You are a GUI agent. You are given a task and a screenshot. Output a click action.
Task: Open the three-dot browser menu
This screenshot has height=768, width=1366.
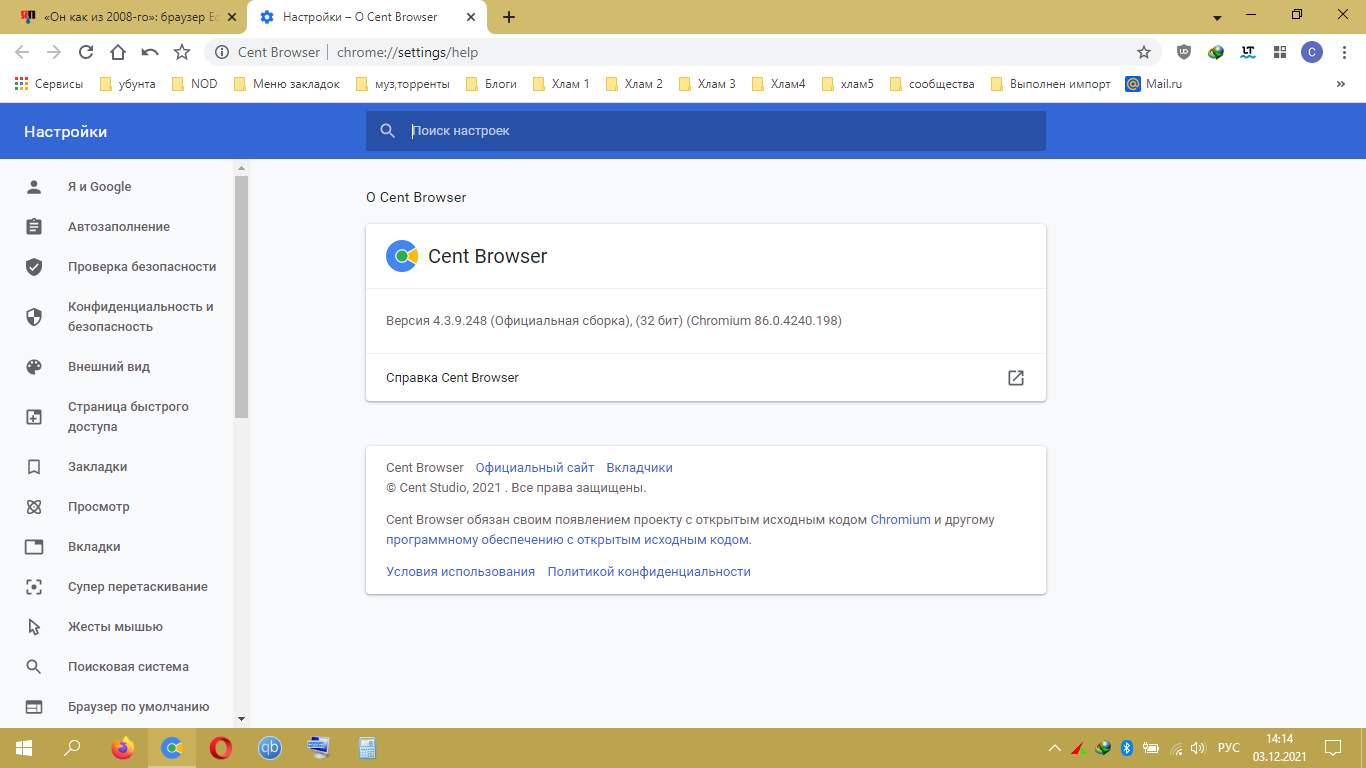click(x=1344, y=52)
